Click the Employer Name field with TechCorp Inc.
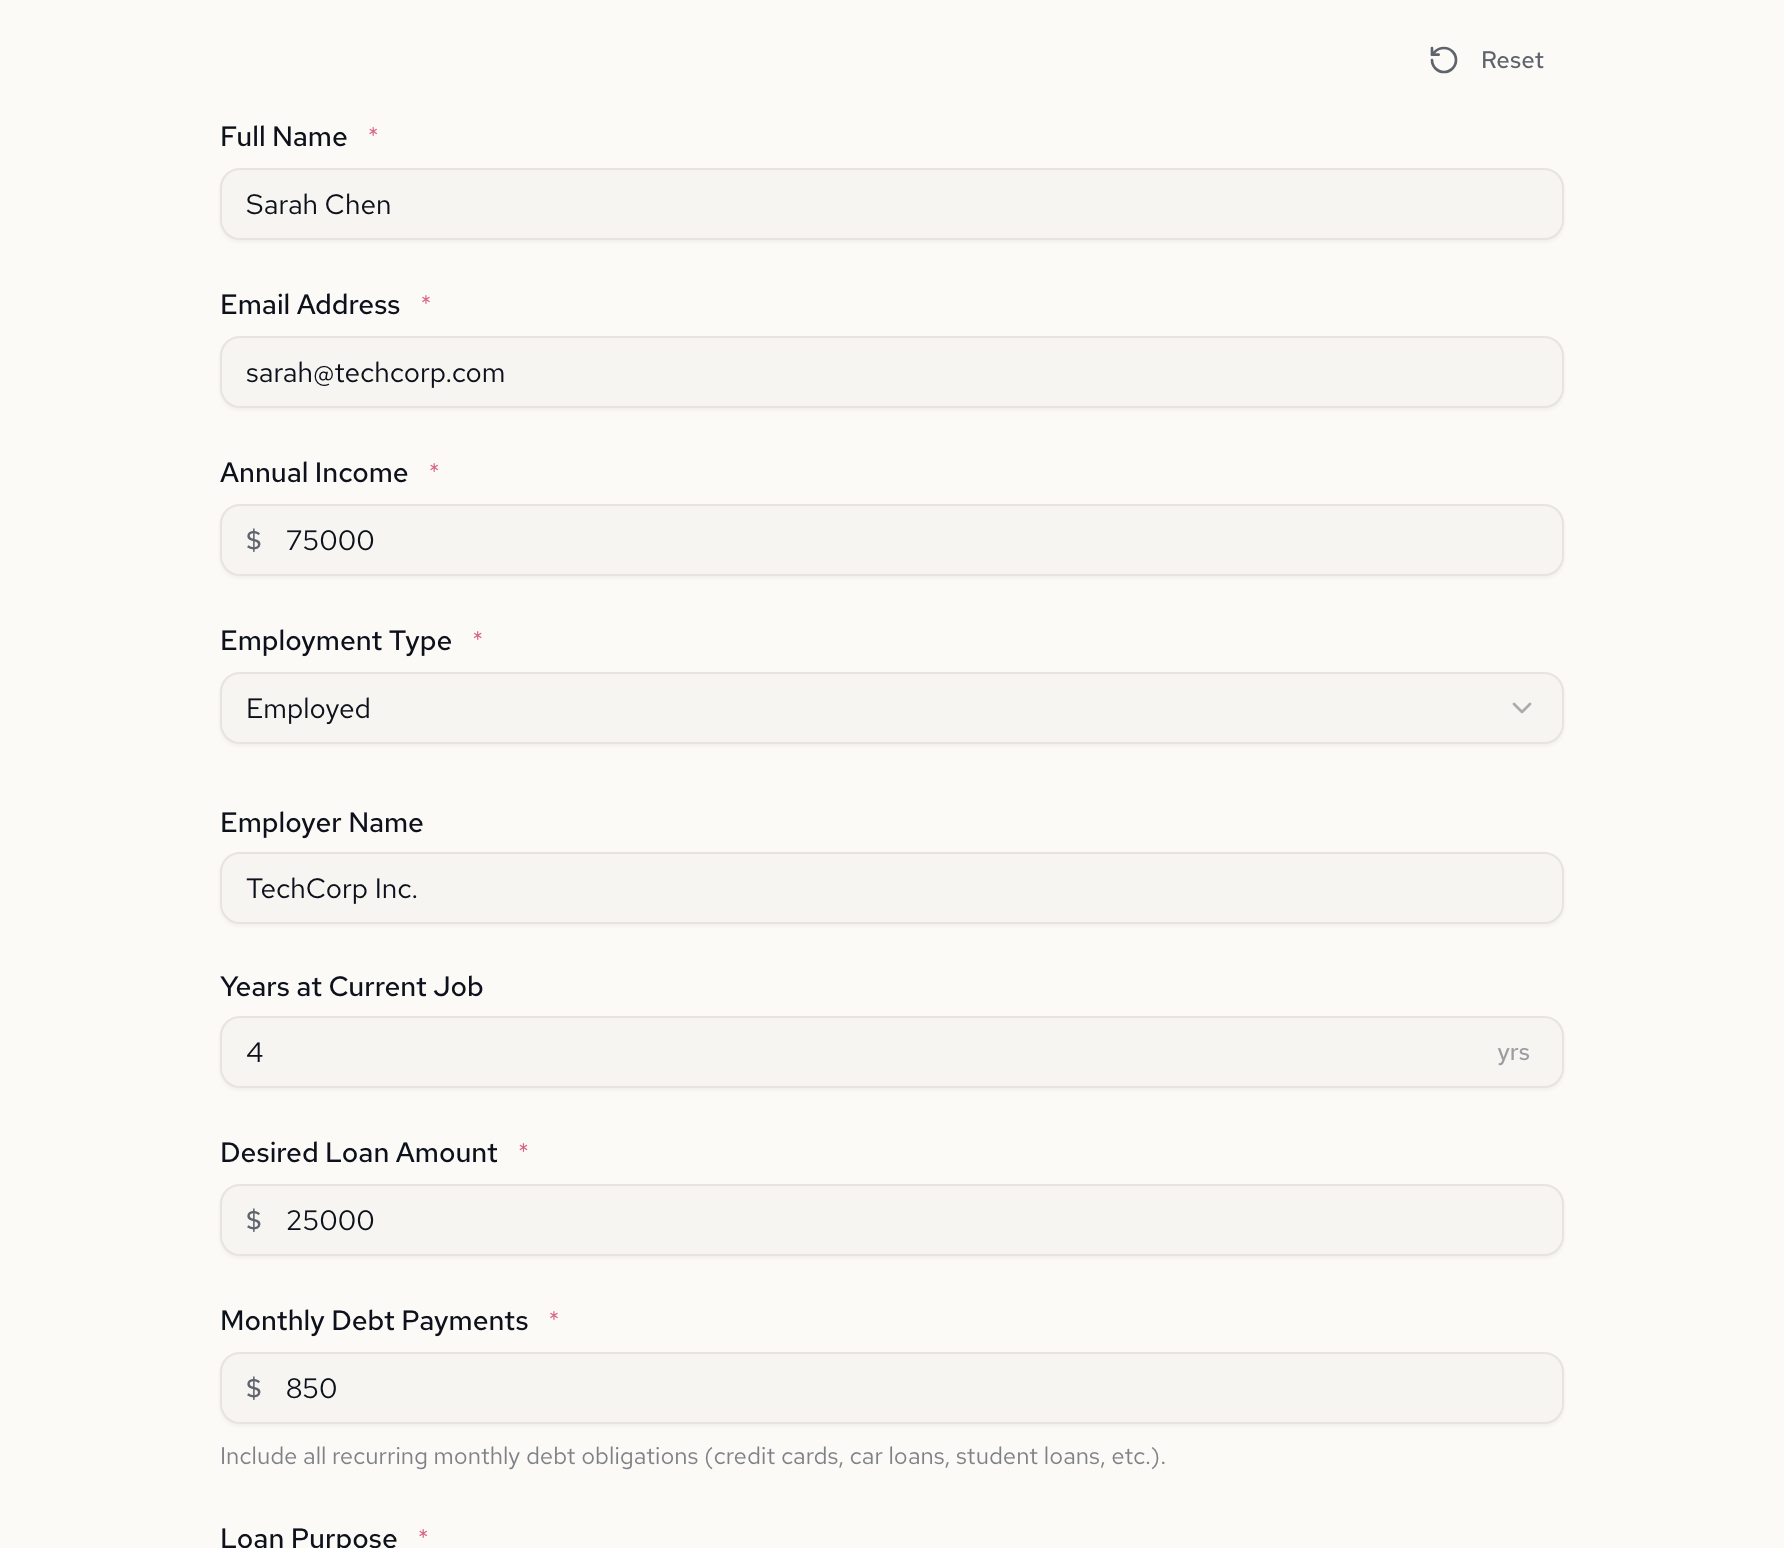This screenshot has height=1548, width=1784. coord(890,888)
